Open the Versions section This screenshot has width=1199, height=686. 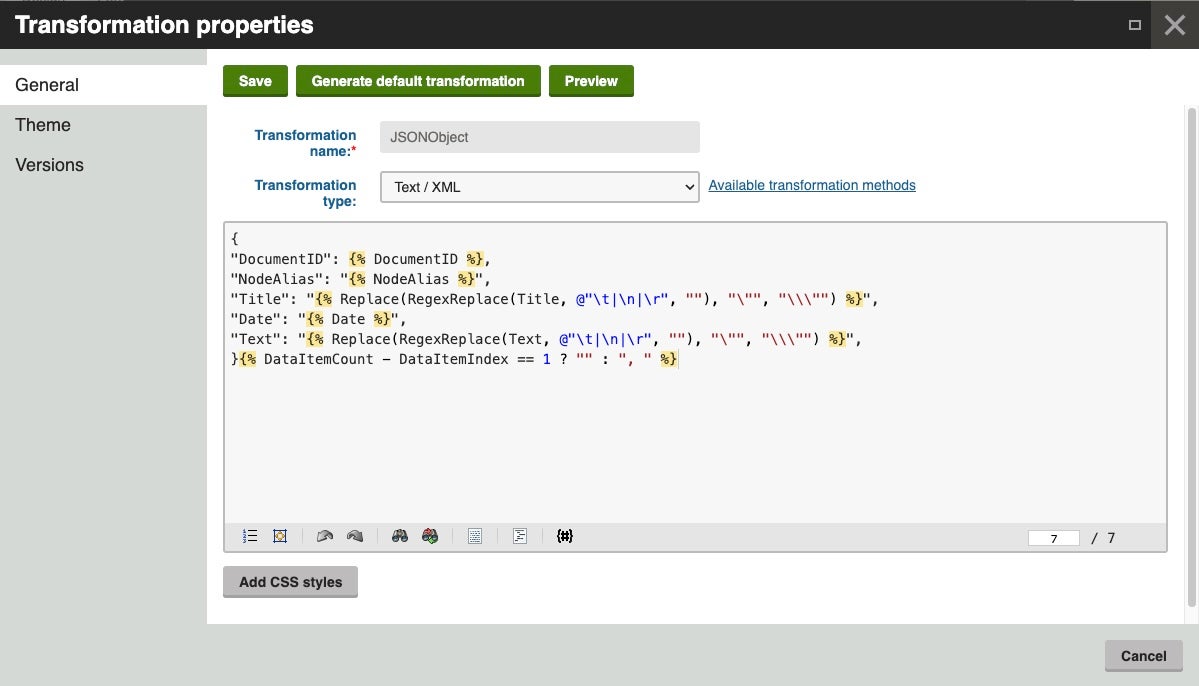click(x=48, y=164)
